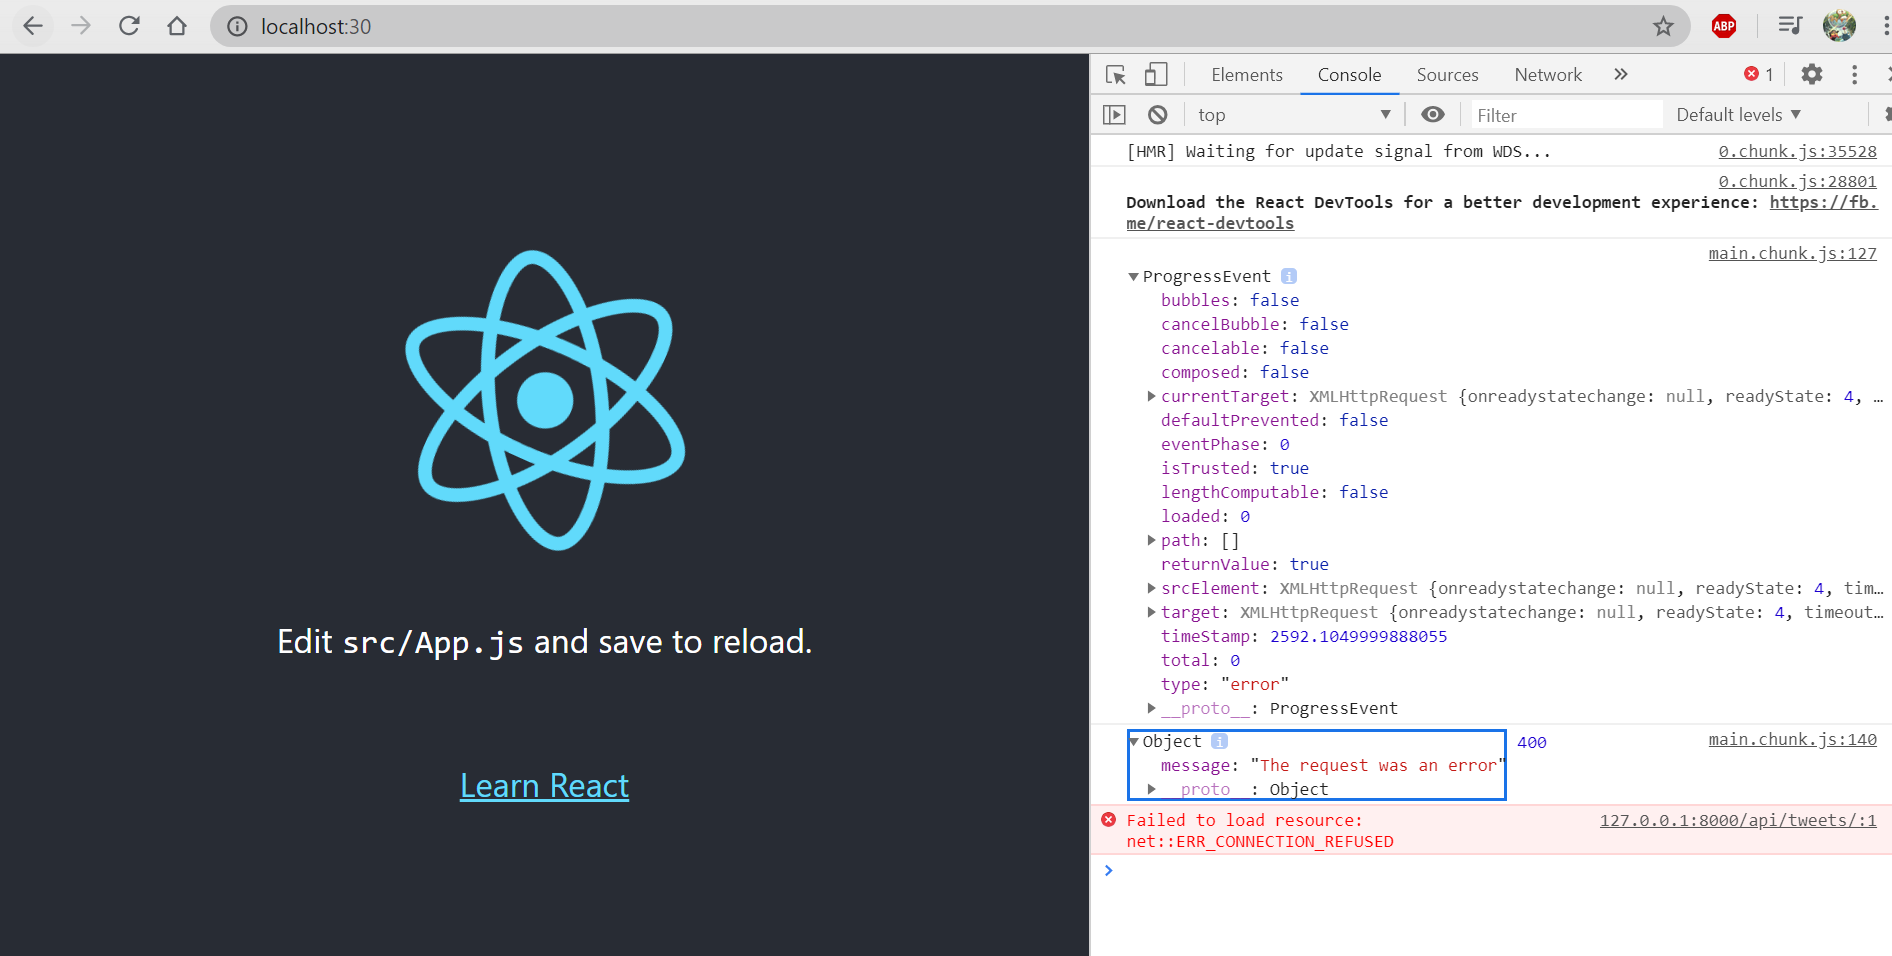The image size is (1892, 956).
Task: Open the DevTools three-dot customize menu
Action: tap(1854, 74)
